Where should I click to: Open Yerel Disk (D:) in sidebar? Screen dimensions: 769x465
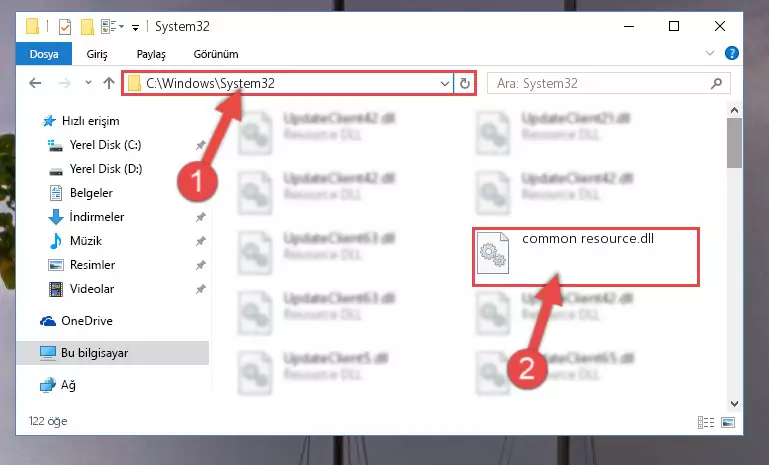tap(106, 169)
